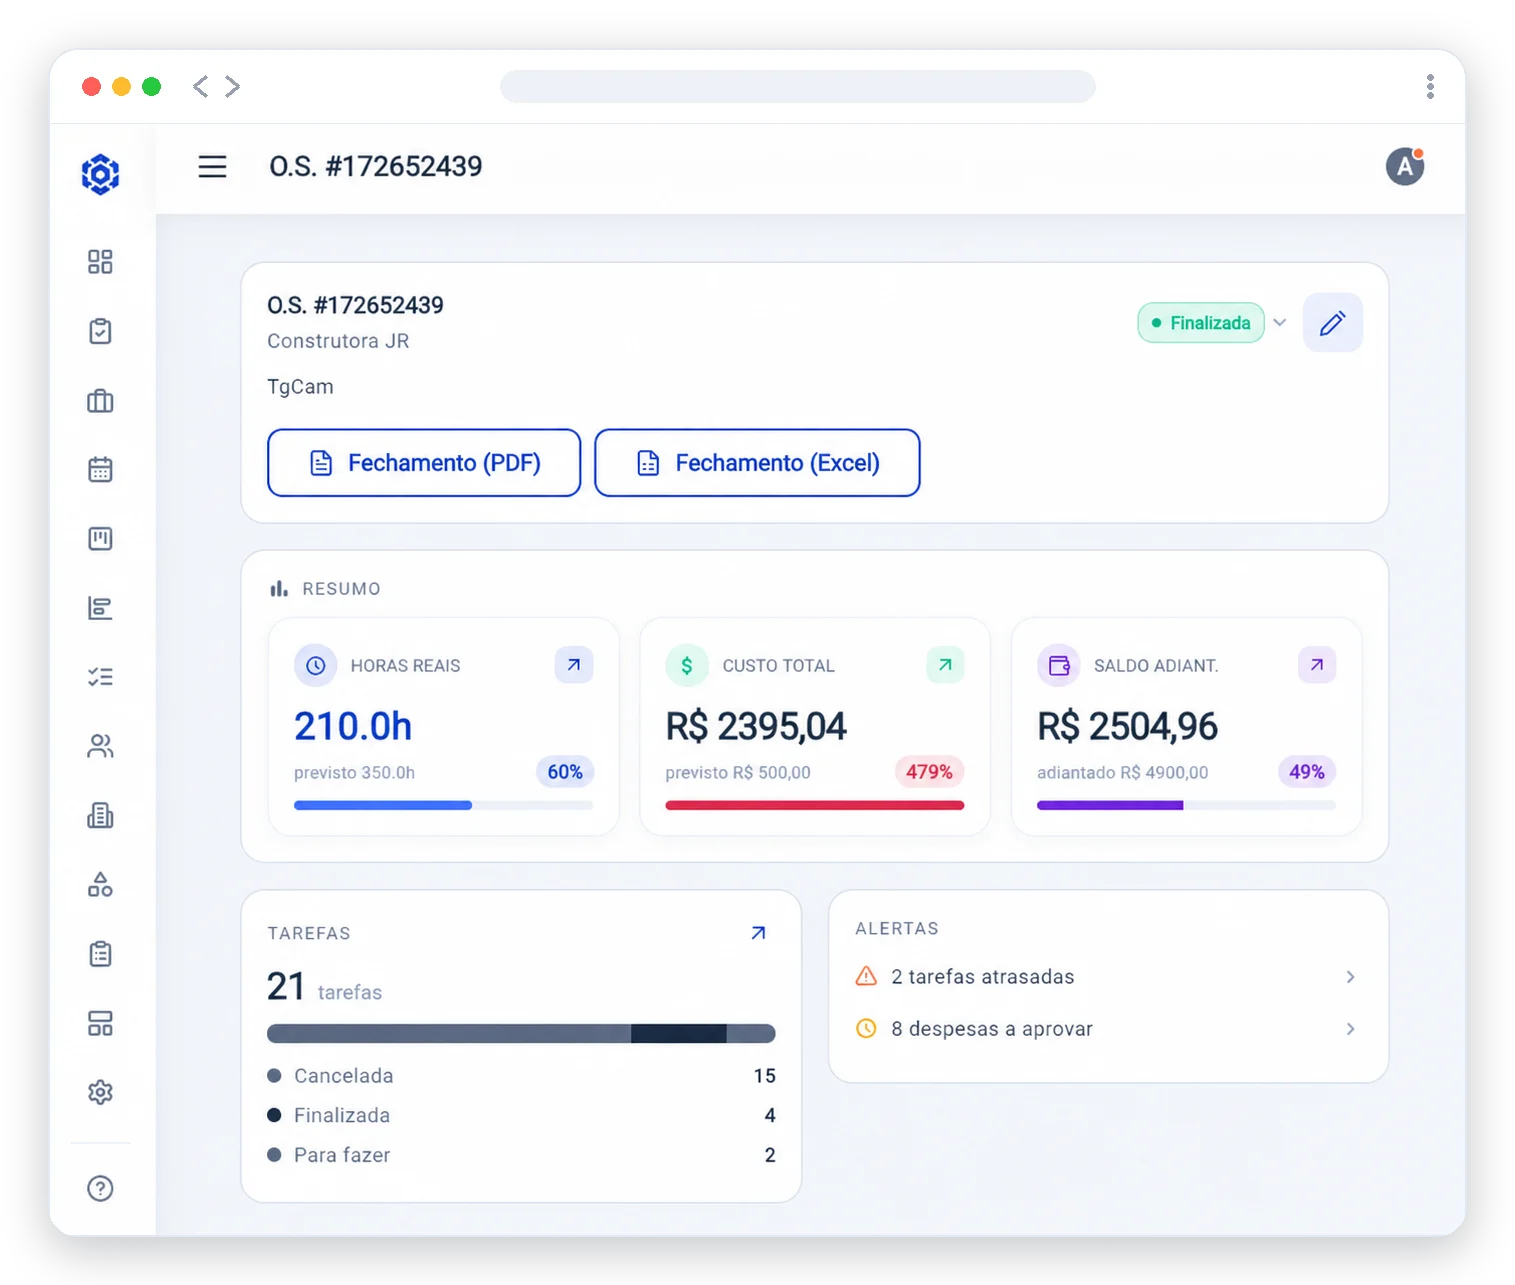The width and height of the screenshot is (1515, 1285).
Task: Click the Custo Total red progress bar
Action: (815, 805)
